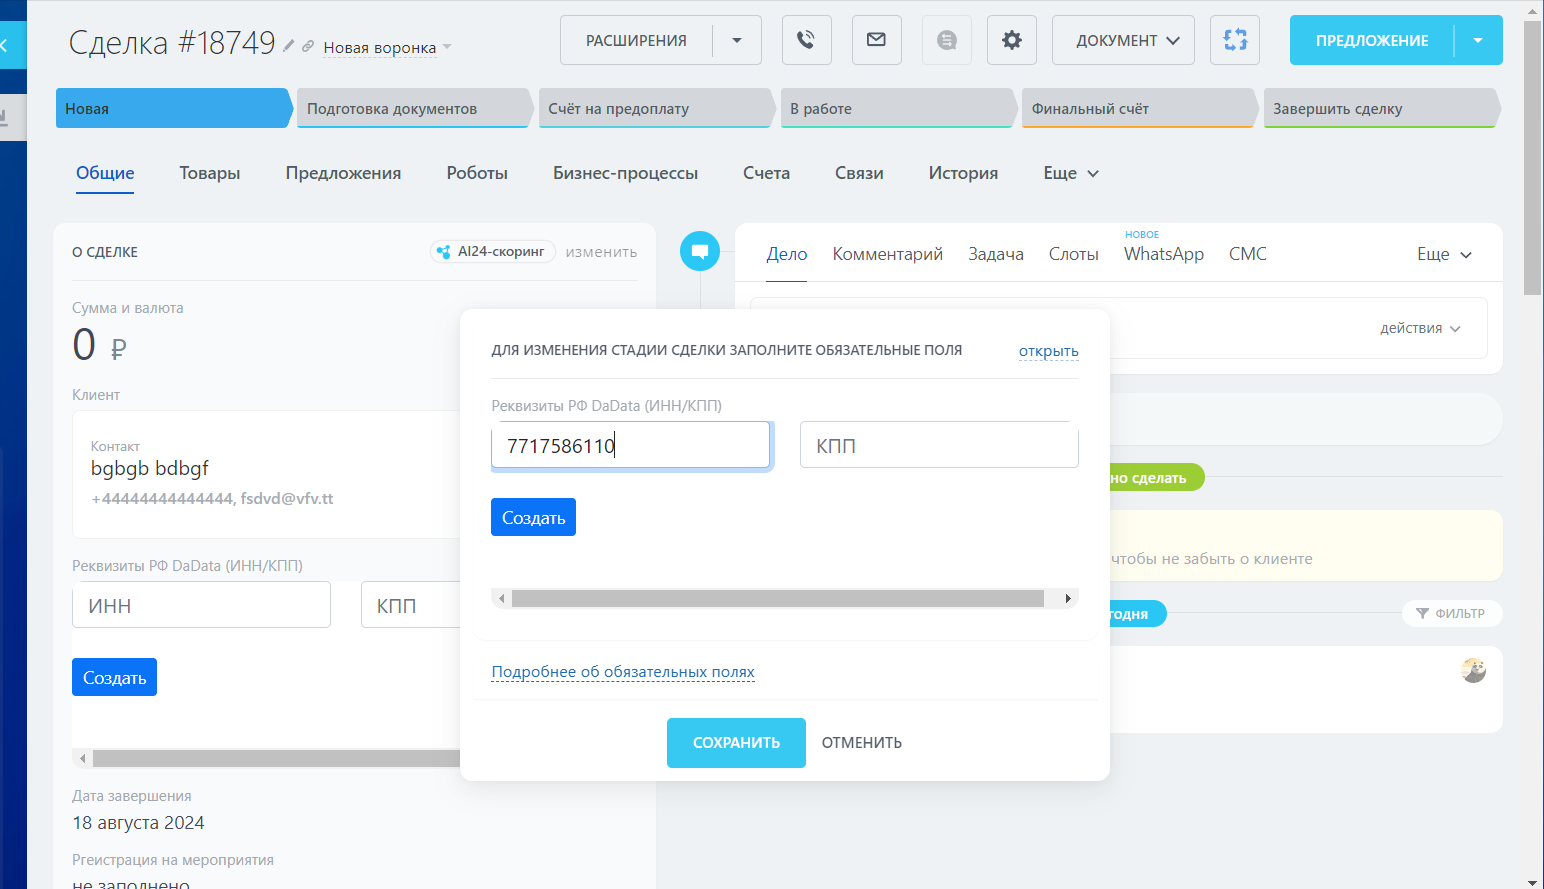Click Создать in the О сделке panel
Screen dimensions: 1544x889
point(114,677)
